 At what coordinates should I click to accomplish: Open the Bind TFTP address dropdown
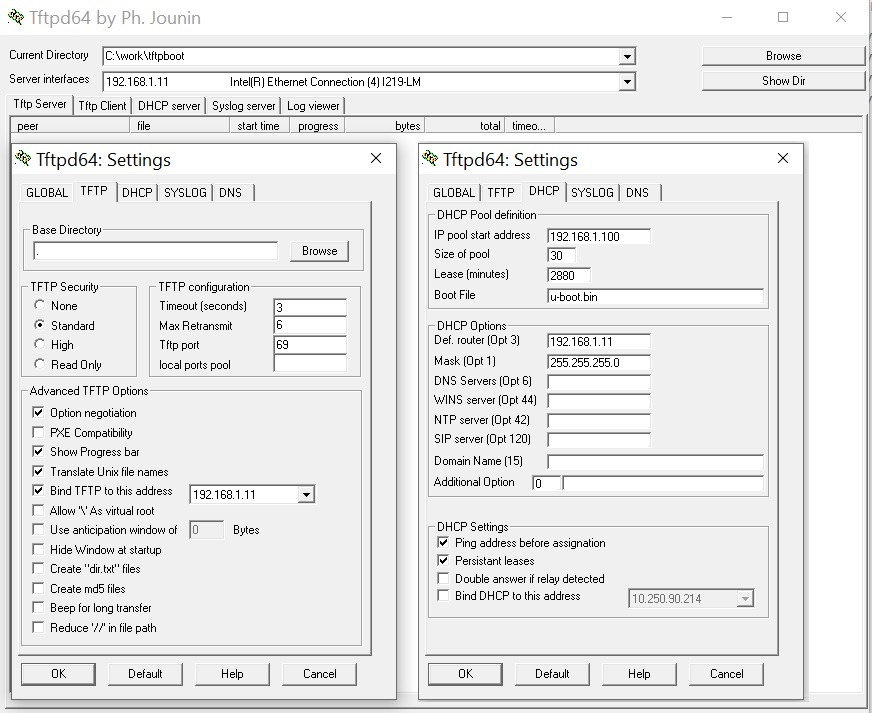[306, 494]
